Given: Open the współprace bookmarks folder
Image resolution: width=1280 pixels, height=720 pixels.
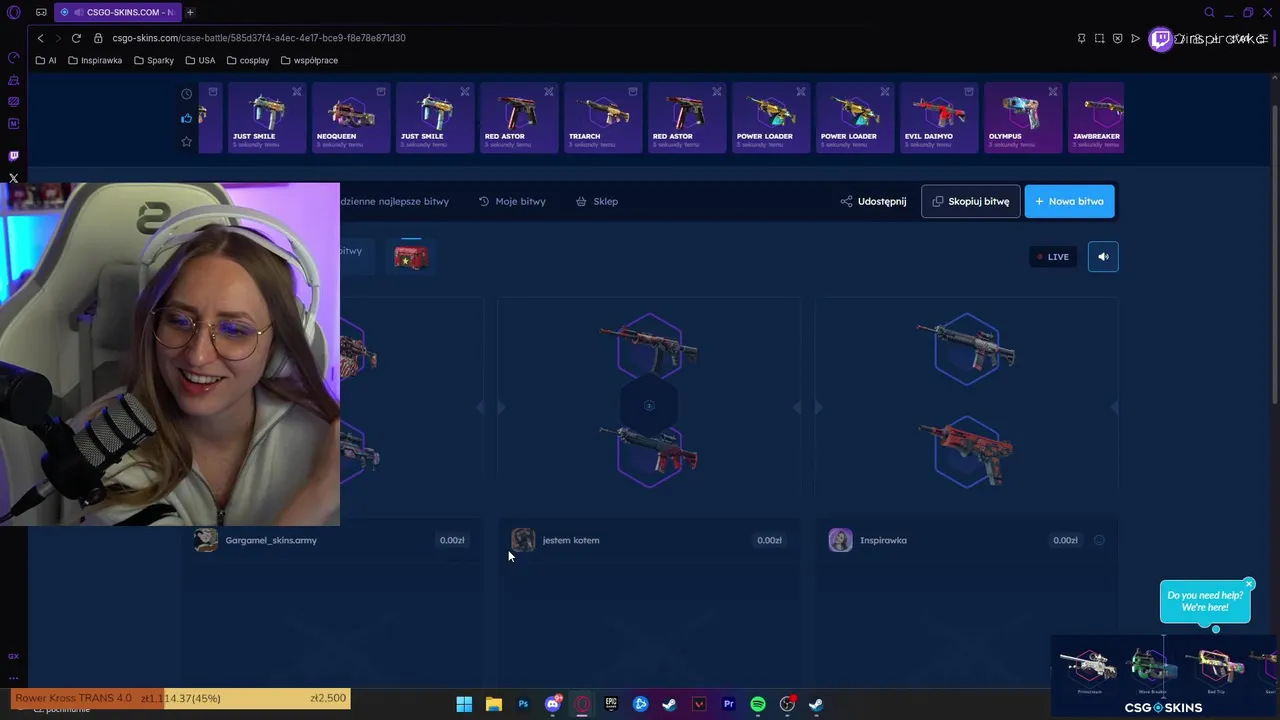Looking at the screenshot, I should 309,60.
